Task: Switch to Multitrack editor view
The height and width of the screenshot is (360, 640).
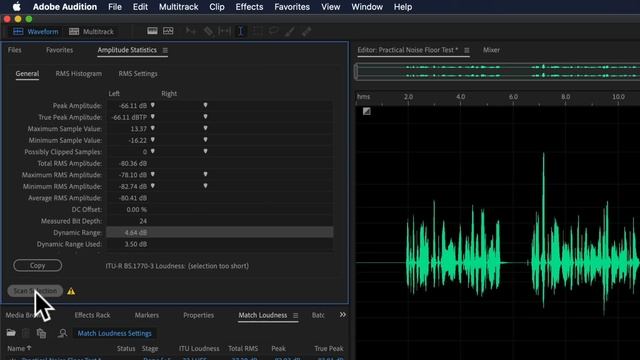Action: tap(91, 31)
